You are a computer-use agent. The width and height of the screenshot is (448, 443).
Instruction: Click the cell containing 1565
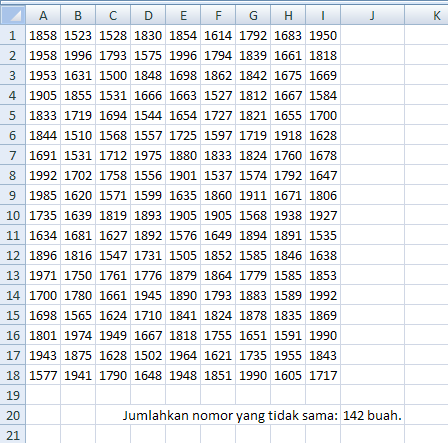point(78,315)
